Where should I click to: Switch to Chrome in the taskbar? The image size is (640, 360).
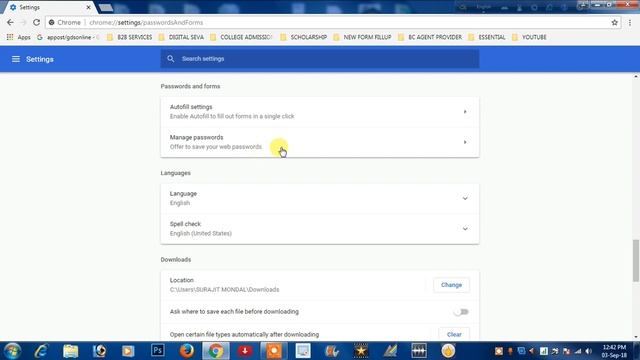(x=216, y=351)
